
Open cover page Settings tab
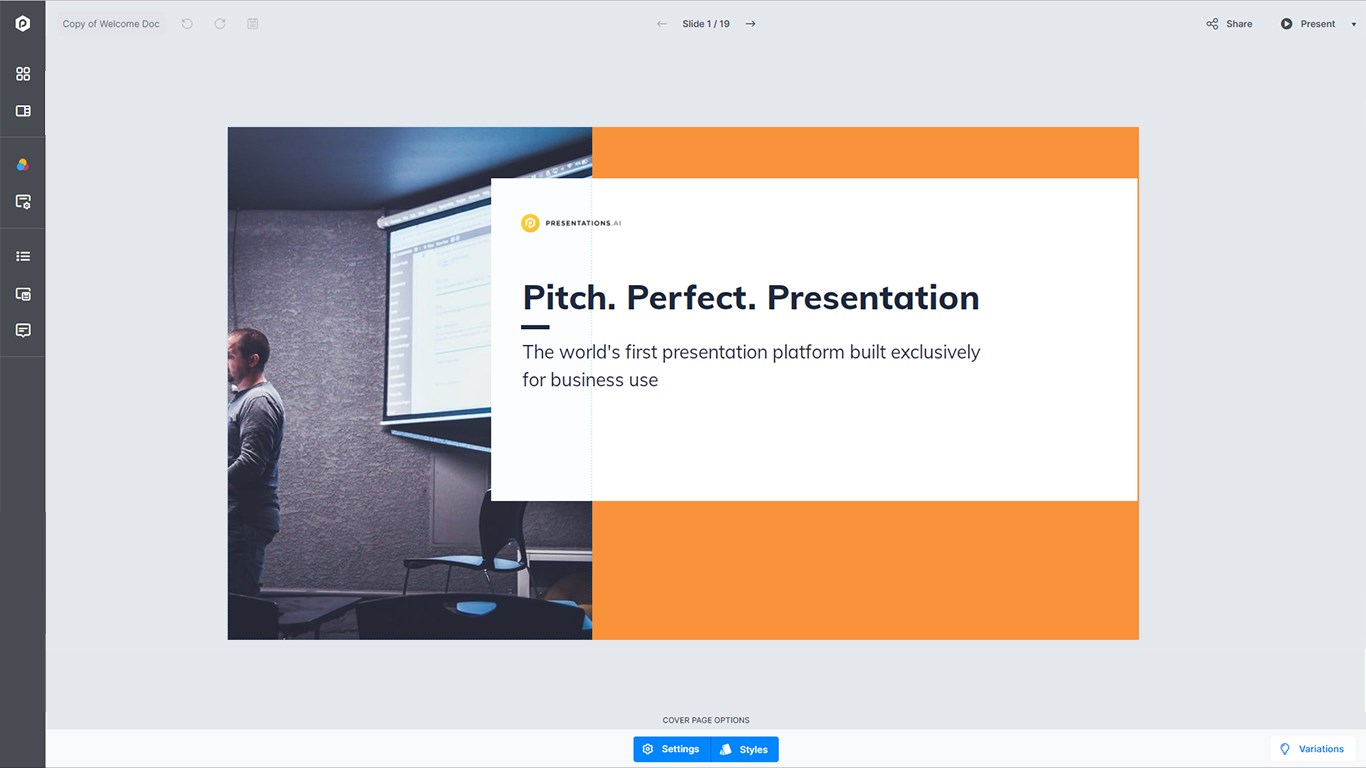click(x=672, y=749)
